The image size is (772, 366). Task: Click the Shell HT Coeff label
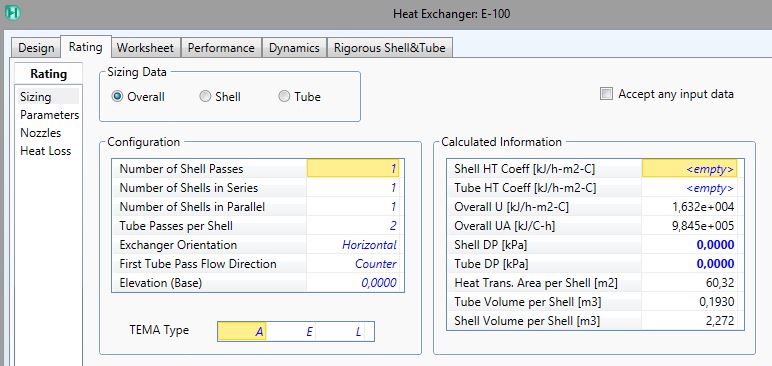(524, 169)
